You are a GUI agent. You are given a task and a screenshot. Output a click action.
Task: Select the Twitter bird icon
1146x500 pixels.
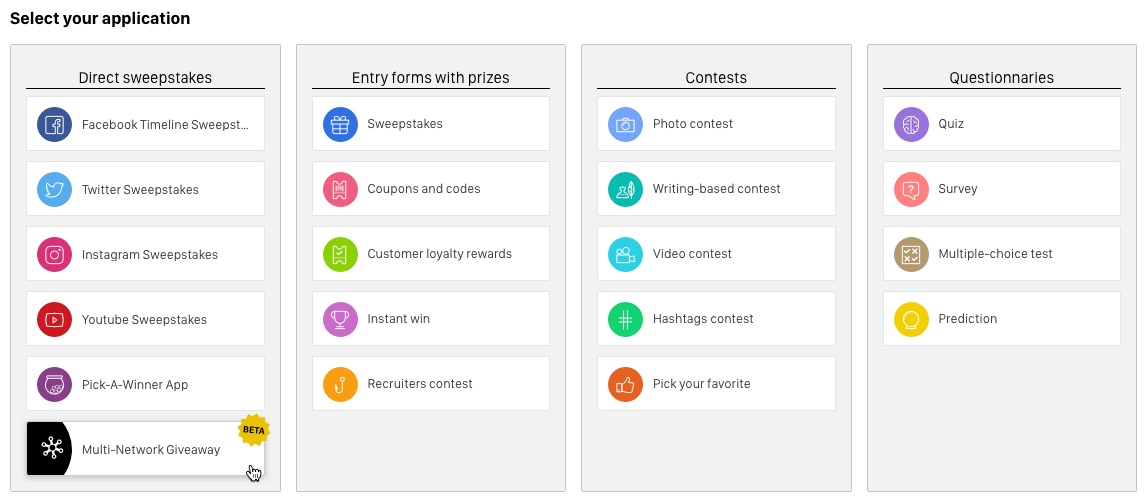coord(55,189)
